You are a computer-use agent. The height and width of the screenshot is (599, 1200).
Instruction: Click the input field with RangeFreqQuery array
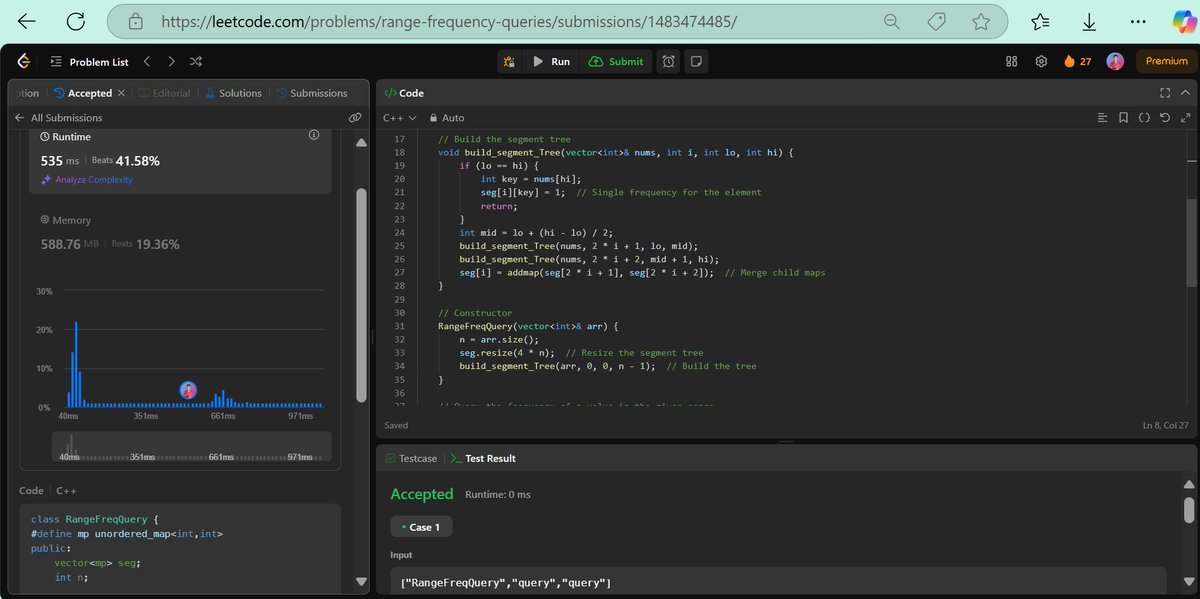[778, 582]
